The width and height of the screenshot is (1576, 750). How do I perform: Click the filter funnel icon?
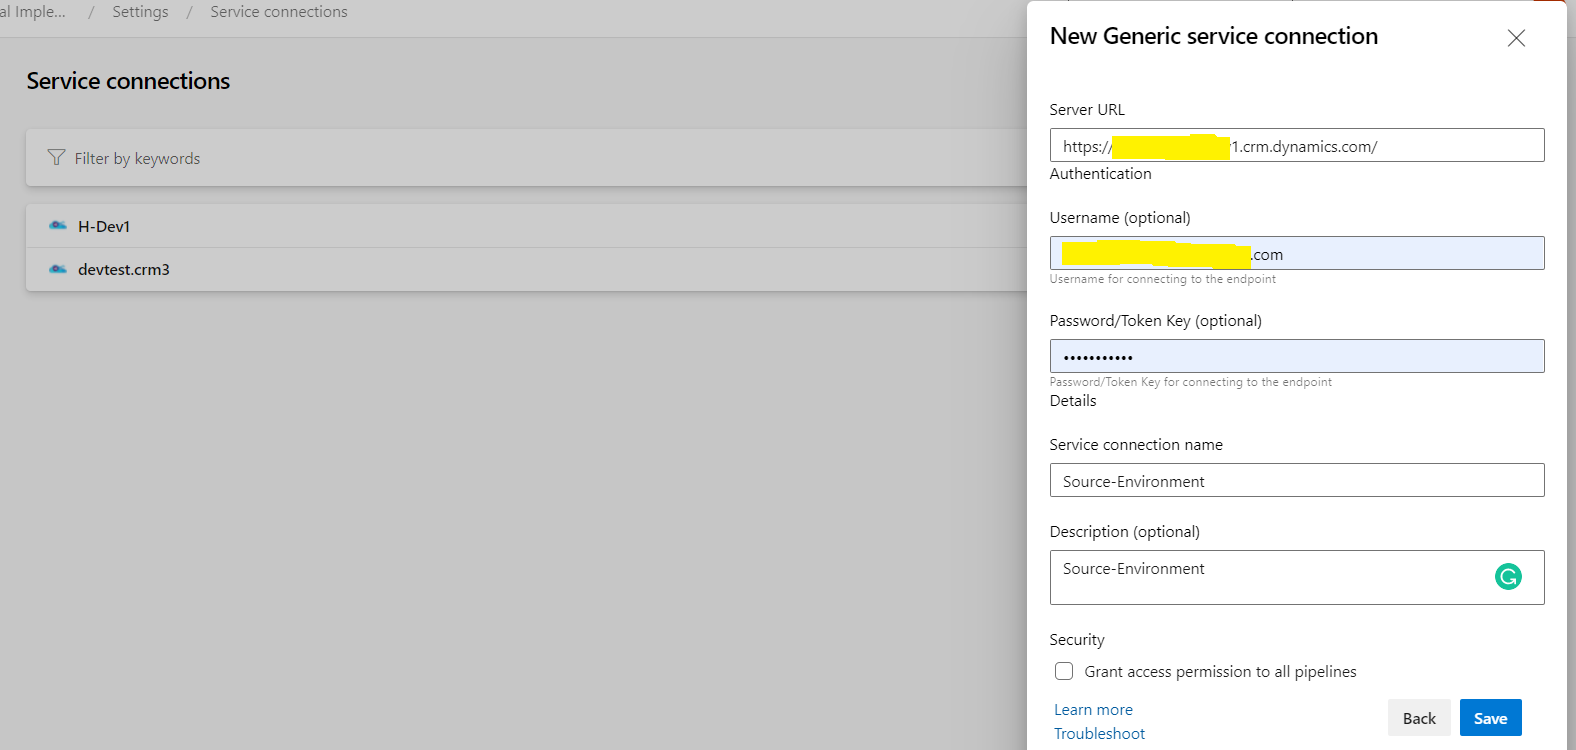click(56, 158)
